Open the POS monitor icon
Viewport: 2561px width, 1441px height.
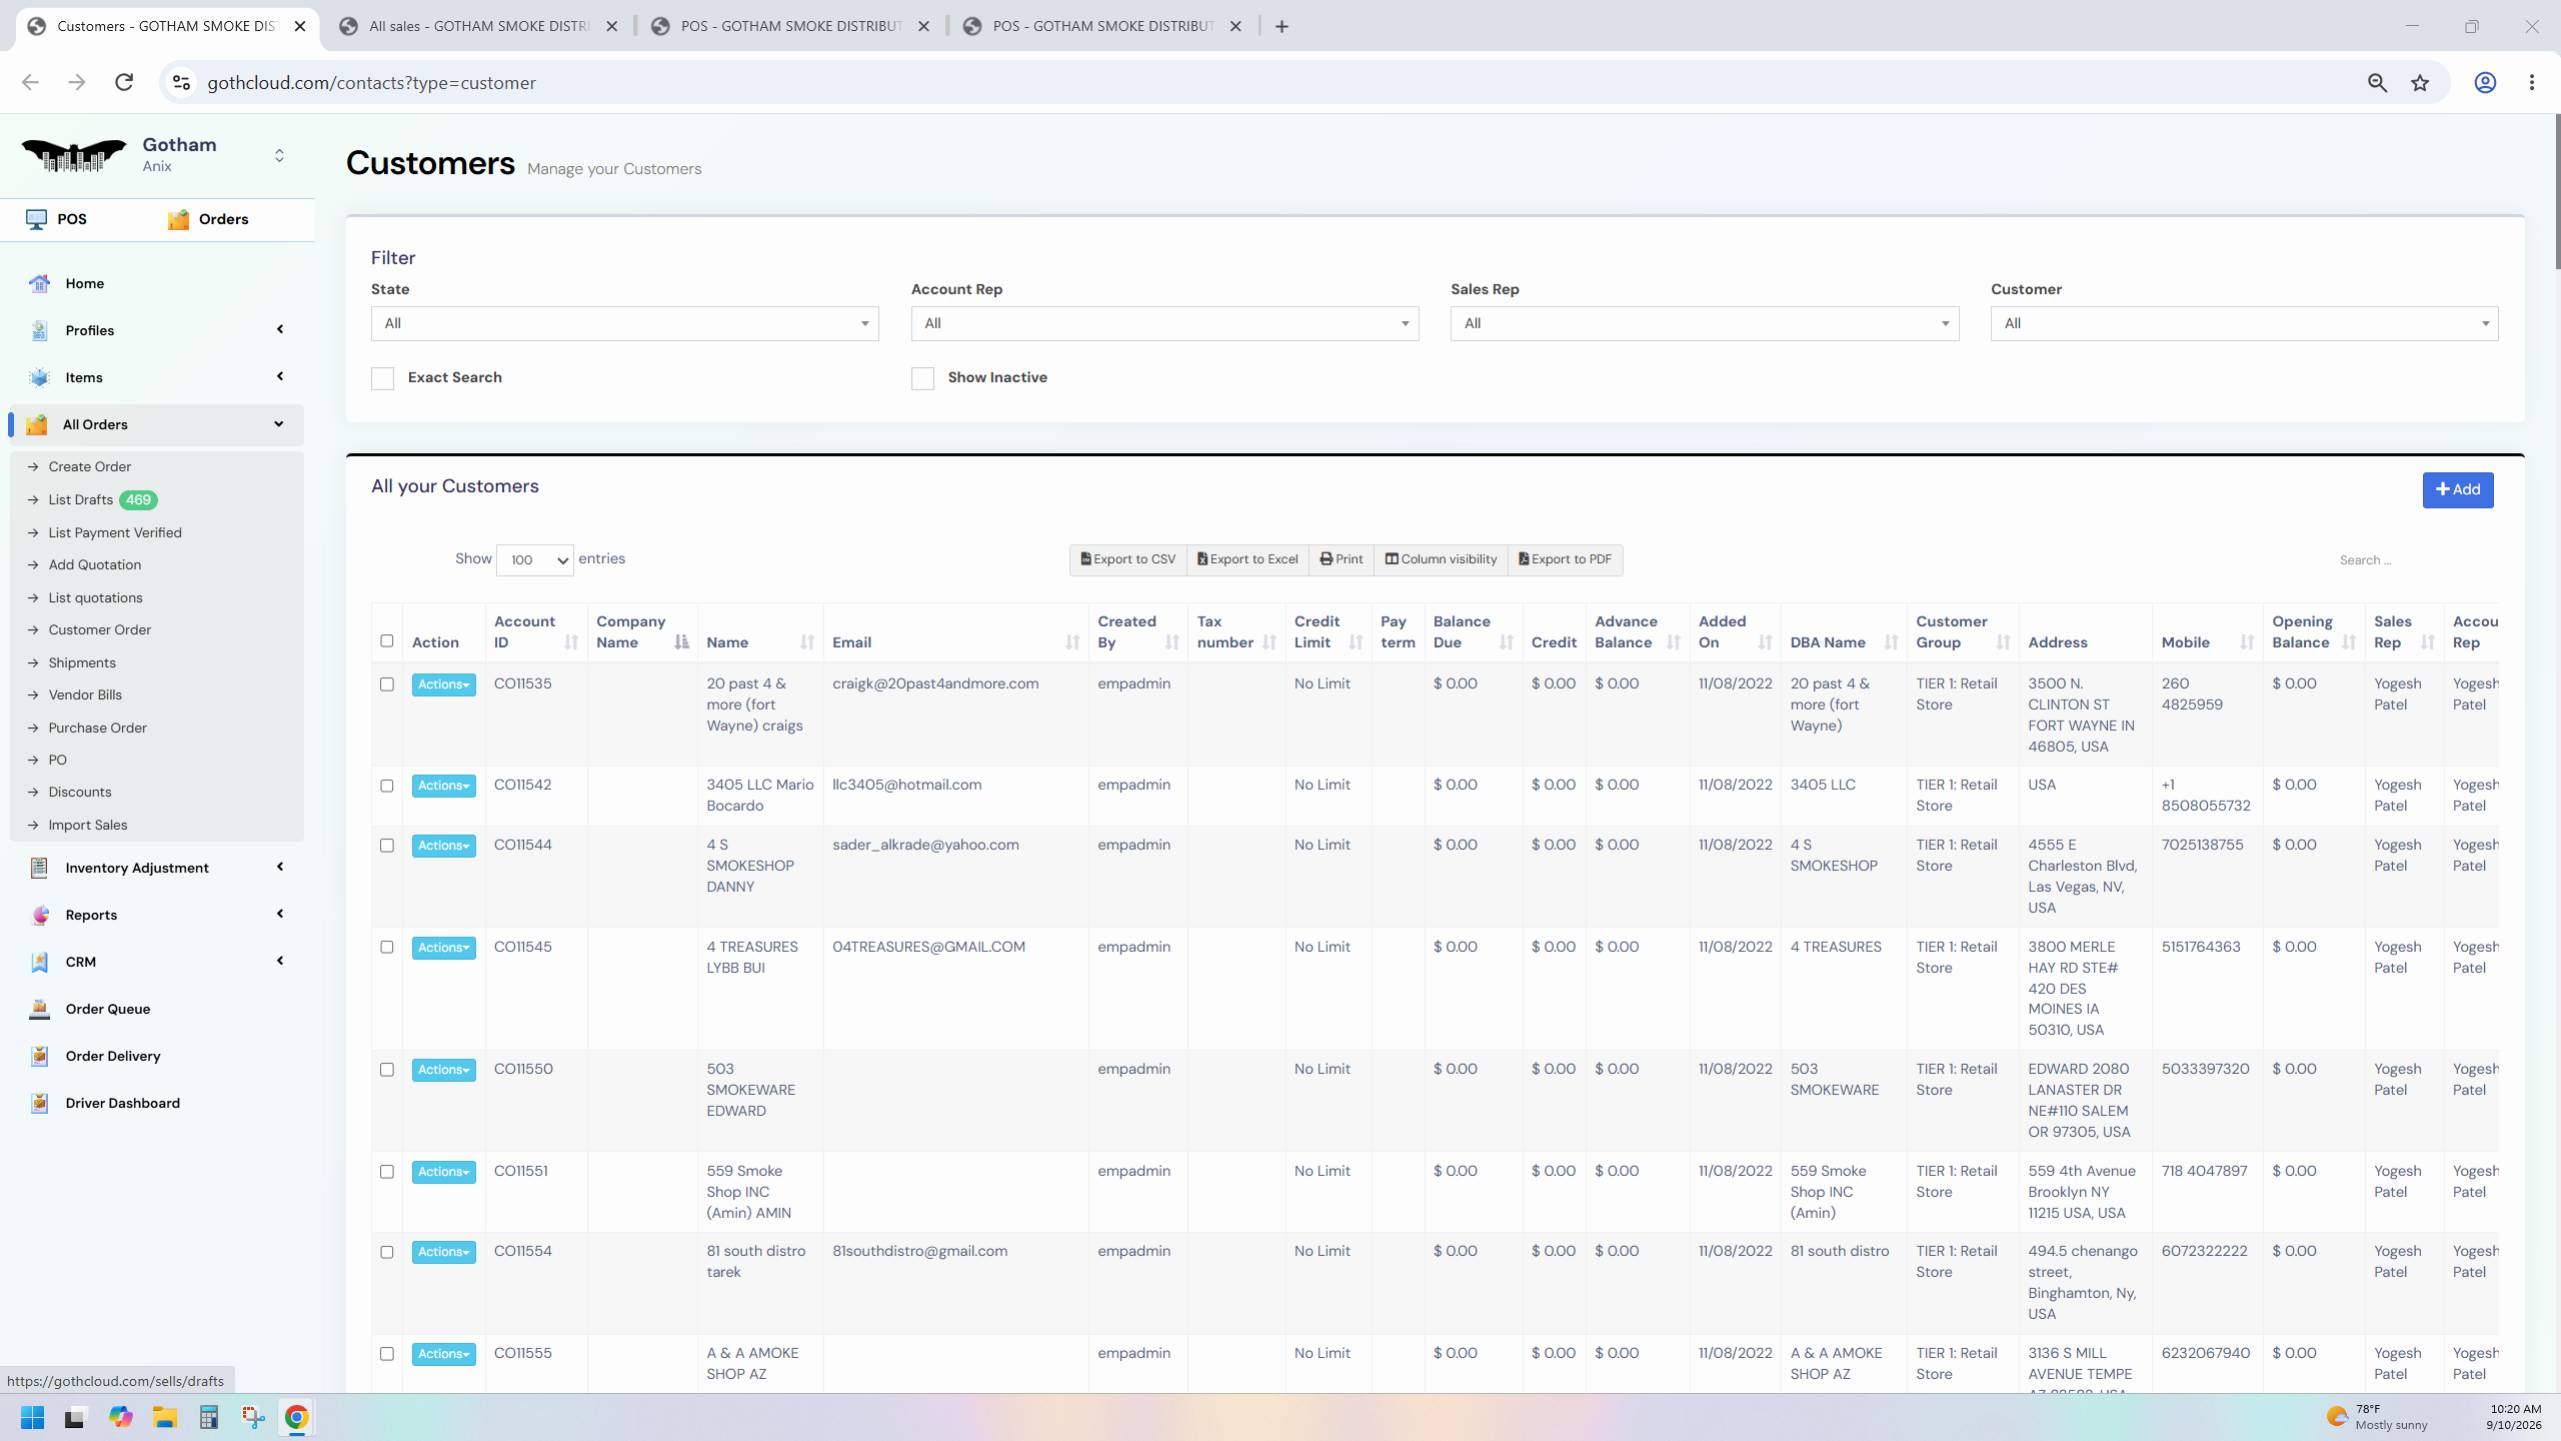pyautogui.click(x=36, y=219)
